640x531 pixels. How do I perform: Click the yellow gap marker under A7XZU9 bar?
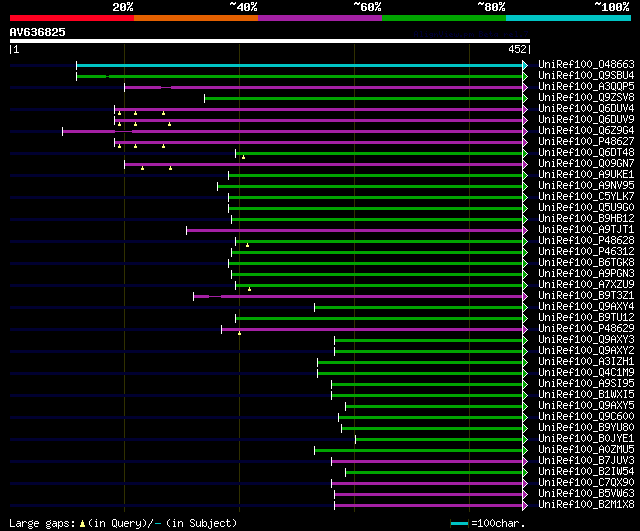(249, 289)
